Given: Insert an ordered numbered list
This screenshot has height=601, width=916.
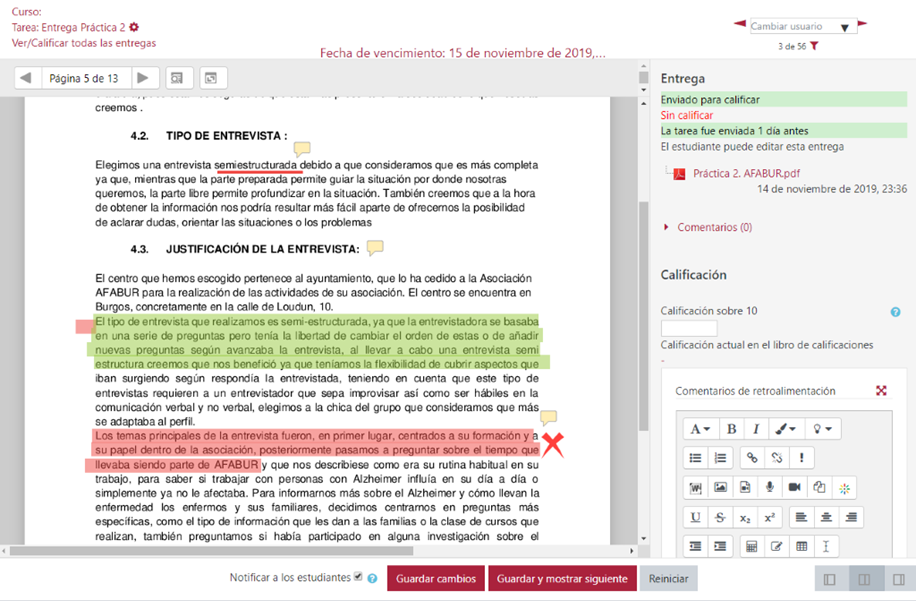Looking at the screenshot, I should [x=720, y=458].
